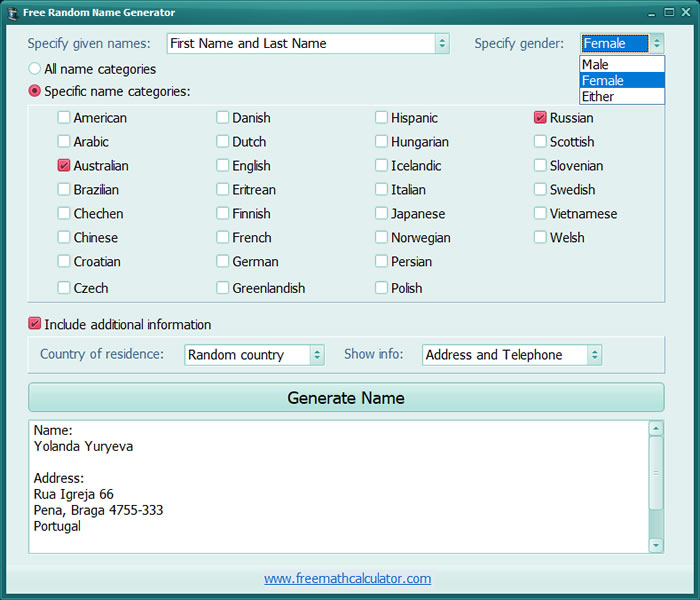
Task: Click the scrollbar down arrow in results box
Action: [656, 545]
